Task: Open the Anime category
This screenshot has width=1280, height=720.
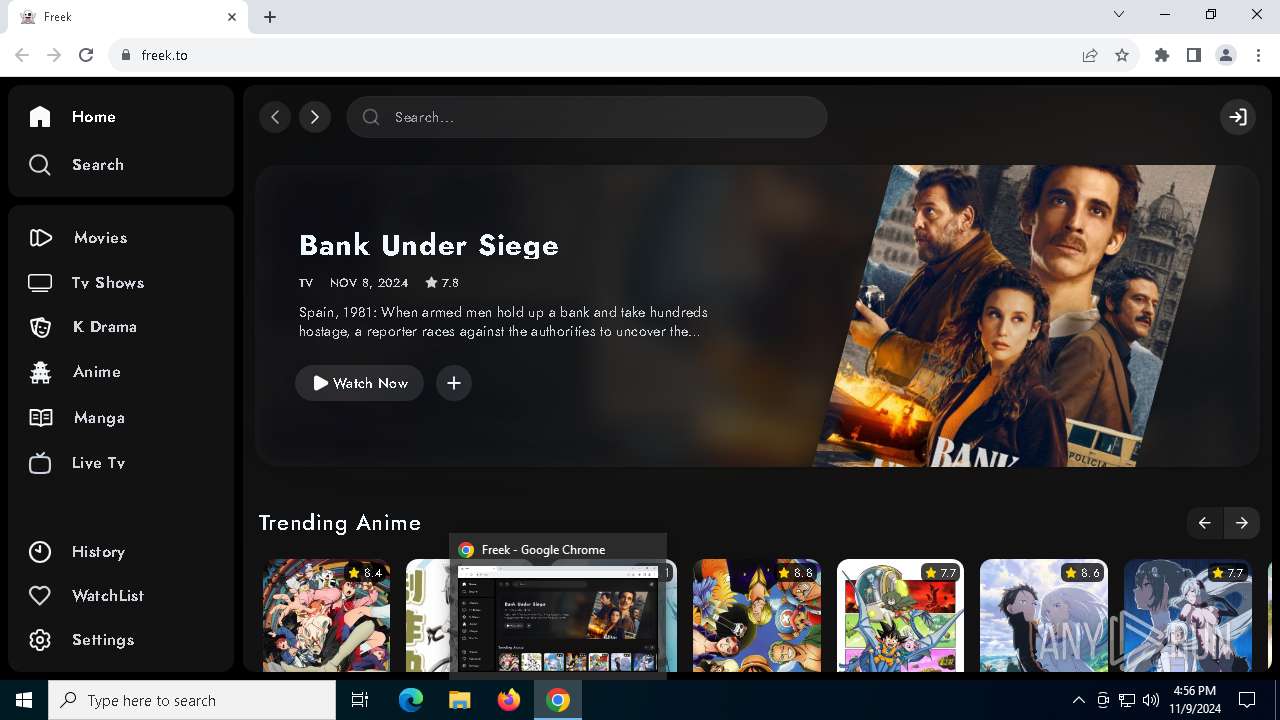Action: 74,372
